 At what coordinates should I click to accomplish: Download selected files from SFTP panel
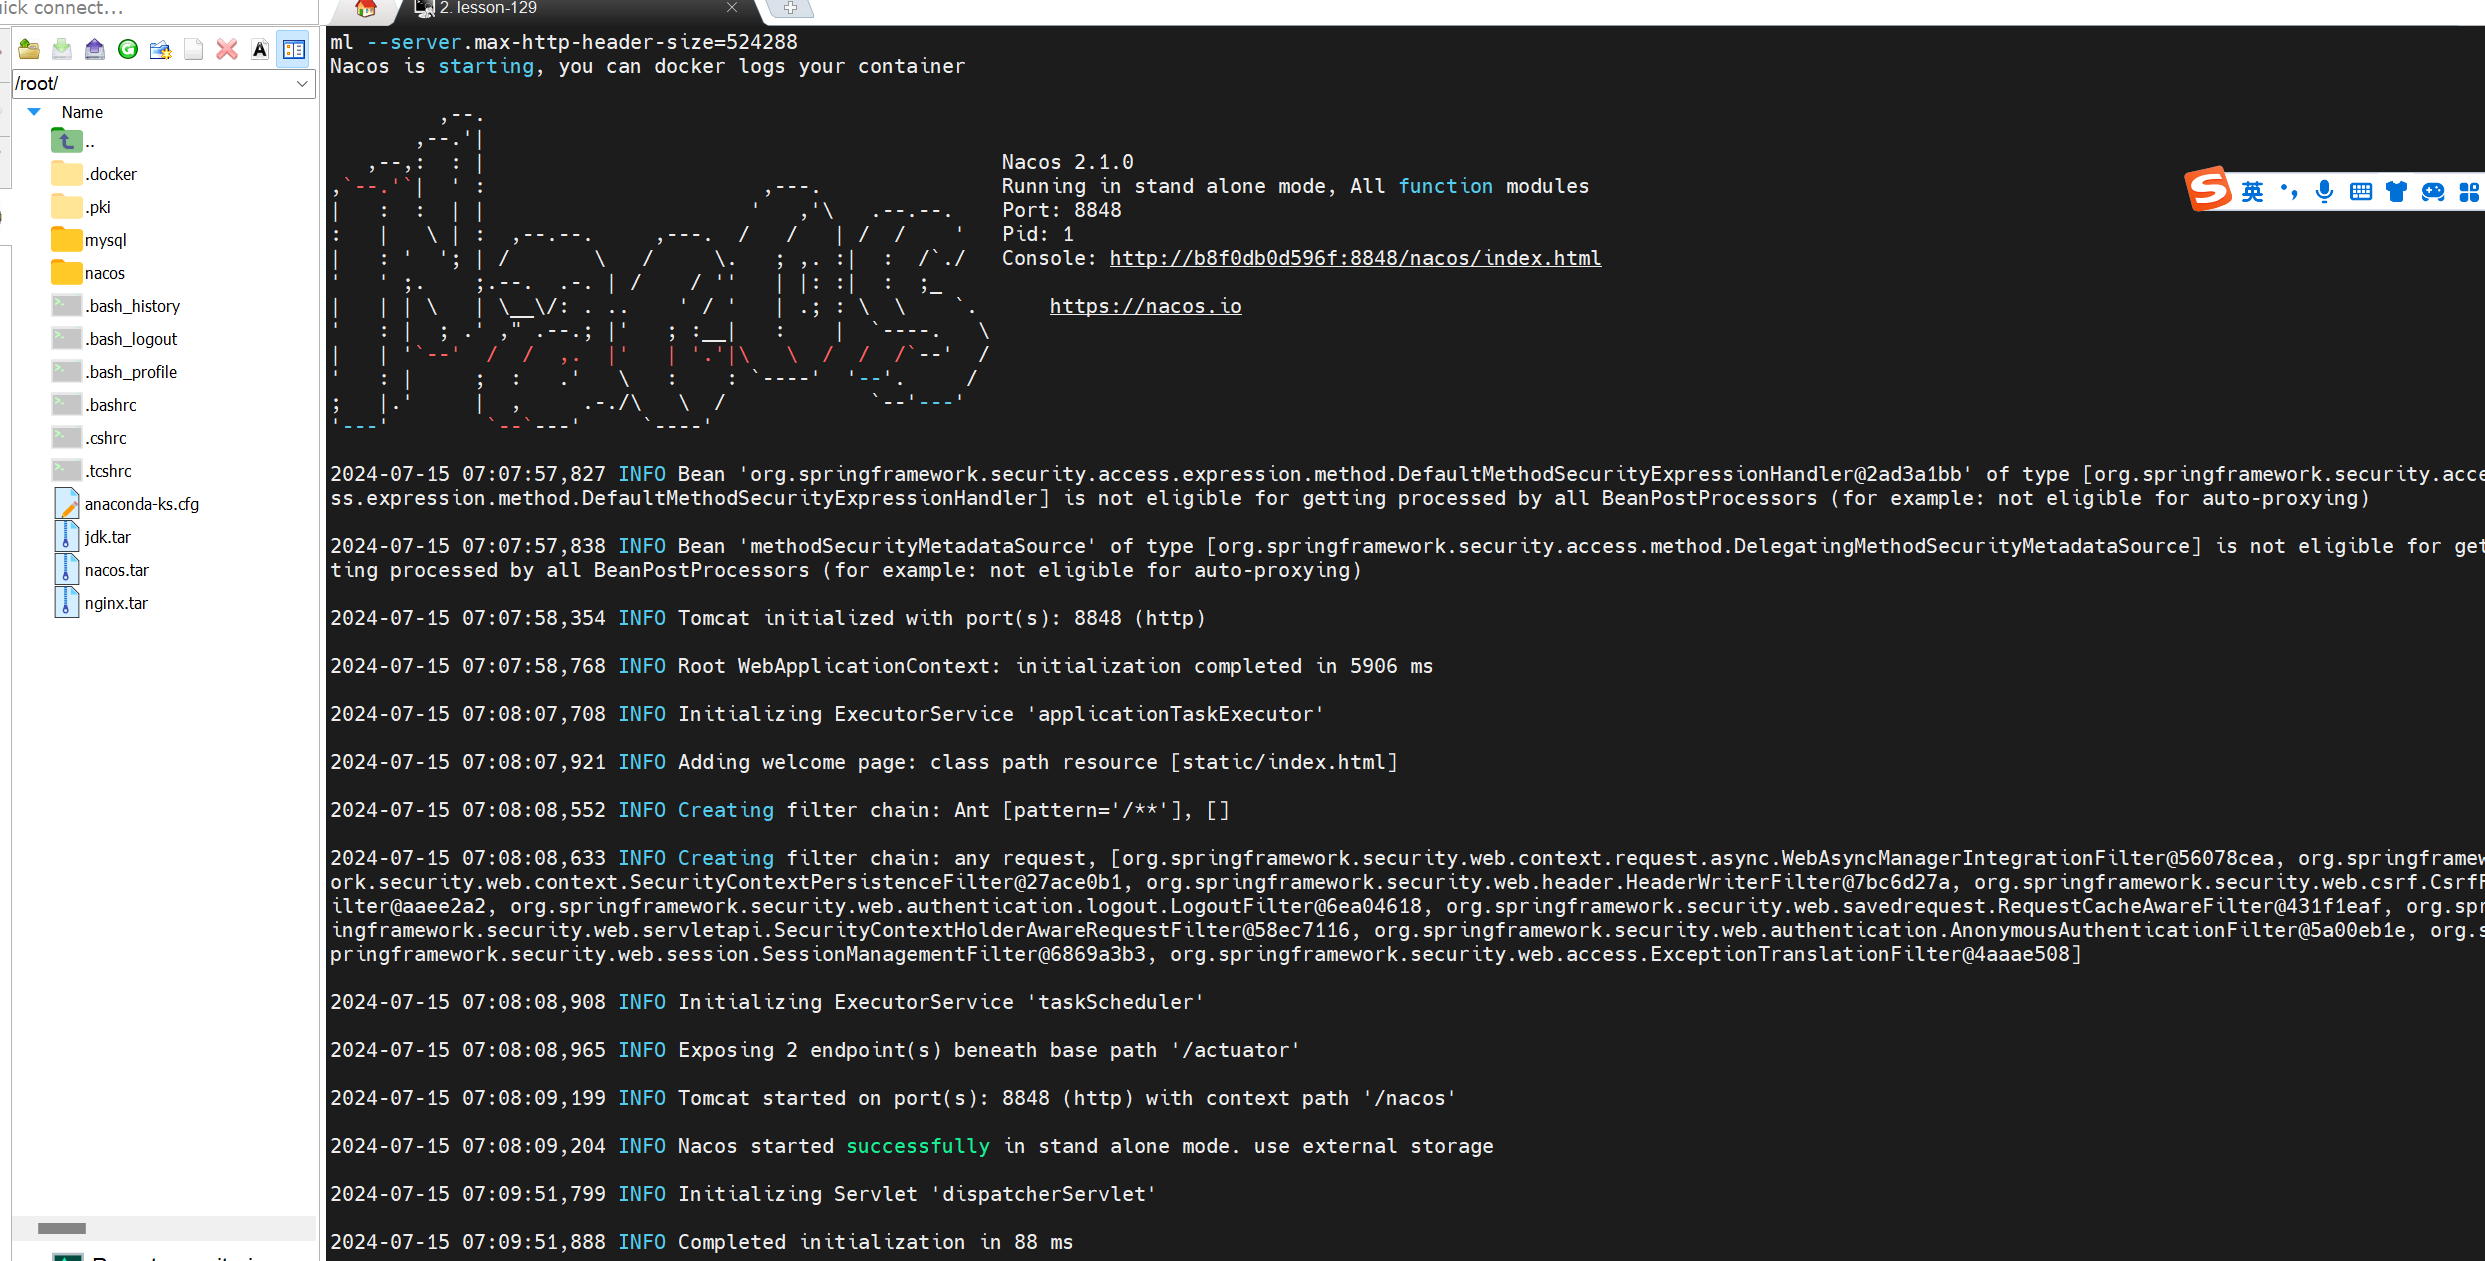pos(62,49)
